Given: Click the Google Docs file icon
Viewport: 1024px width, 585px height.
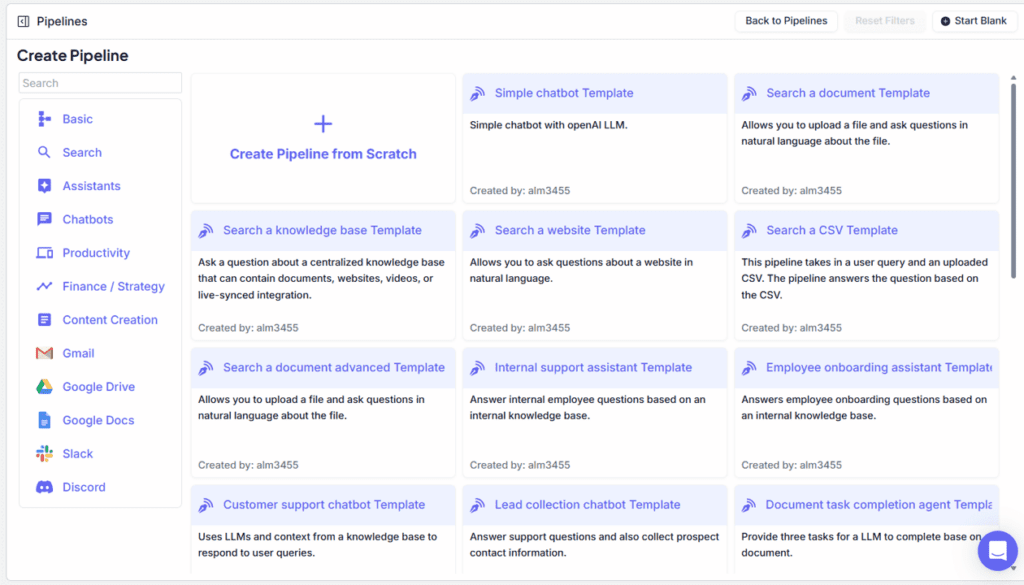Looking at the screenshot, I should pos(44,420).
